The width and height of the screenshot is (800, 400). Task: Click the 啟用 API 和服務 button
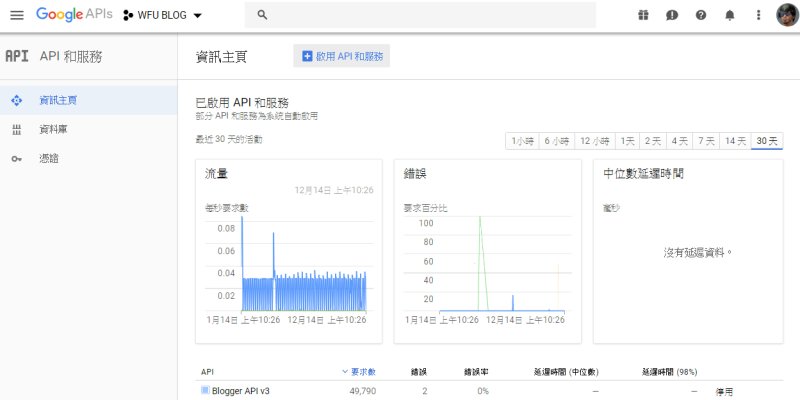coord(342,56)
